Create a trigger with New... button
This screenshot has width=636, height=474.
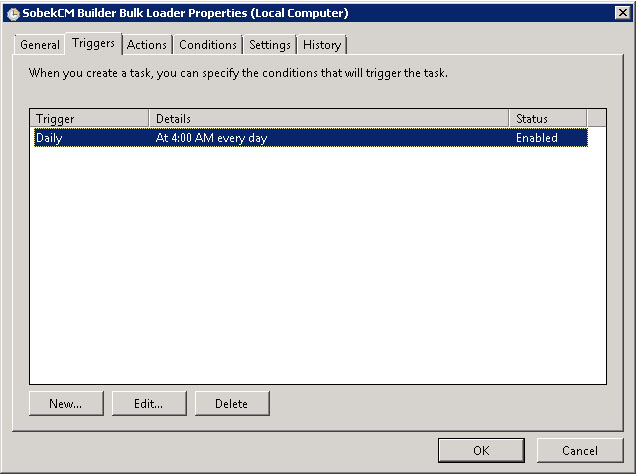click(x=66, y=403)
